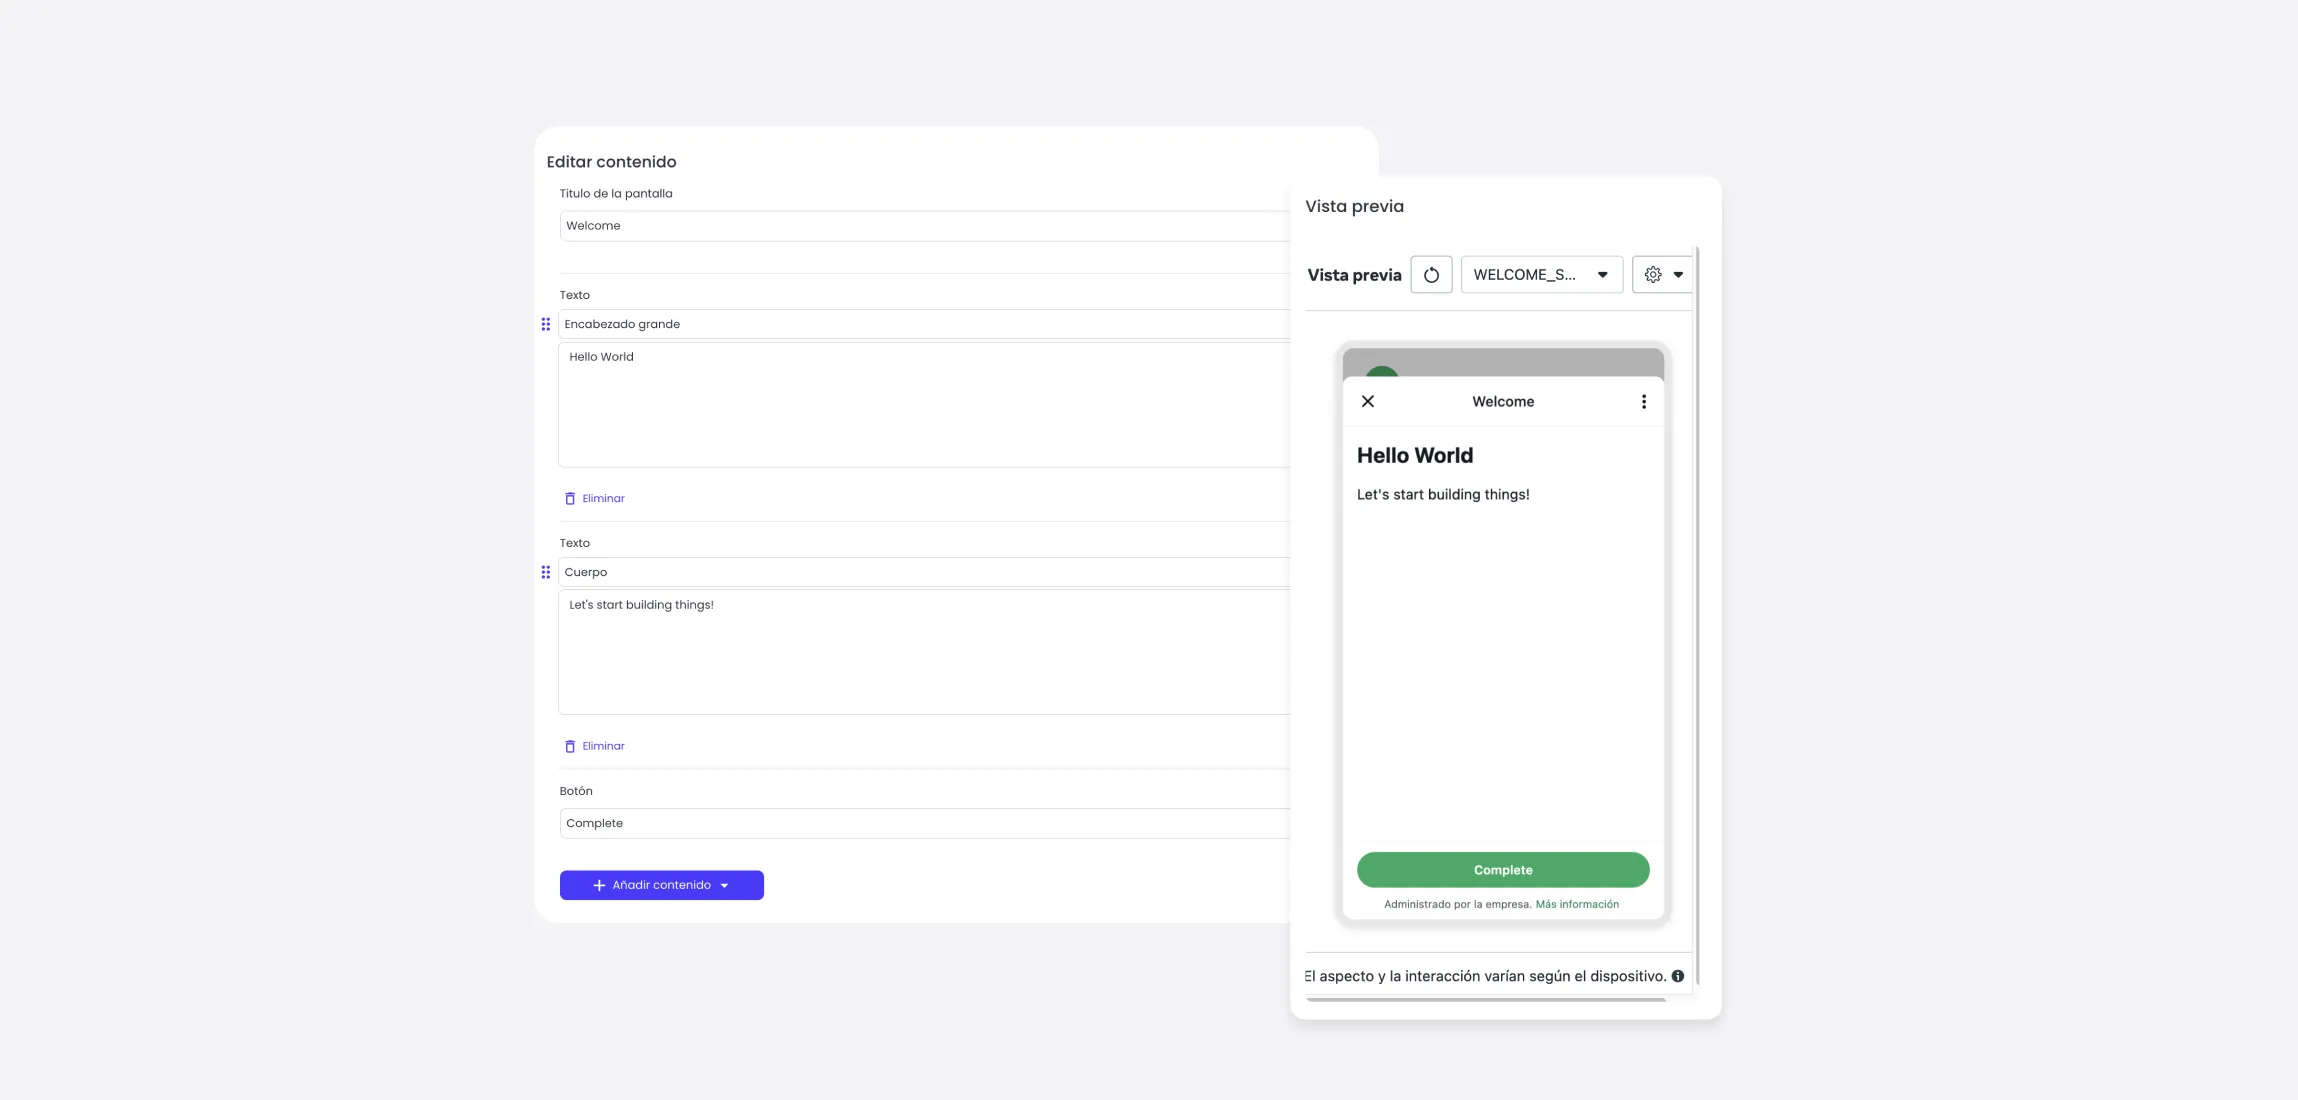This screenshot has height=1100, width=2298.
Task: Click the Añadir contenido button
Action: (661, 885)
